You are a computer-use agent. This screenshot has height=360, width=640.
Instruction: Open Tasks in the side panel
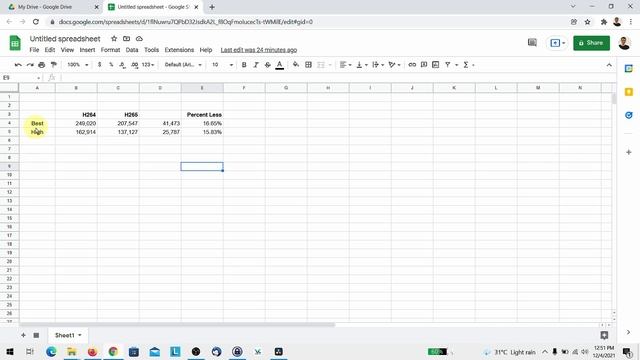click(629, 115)
